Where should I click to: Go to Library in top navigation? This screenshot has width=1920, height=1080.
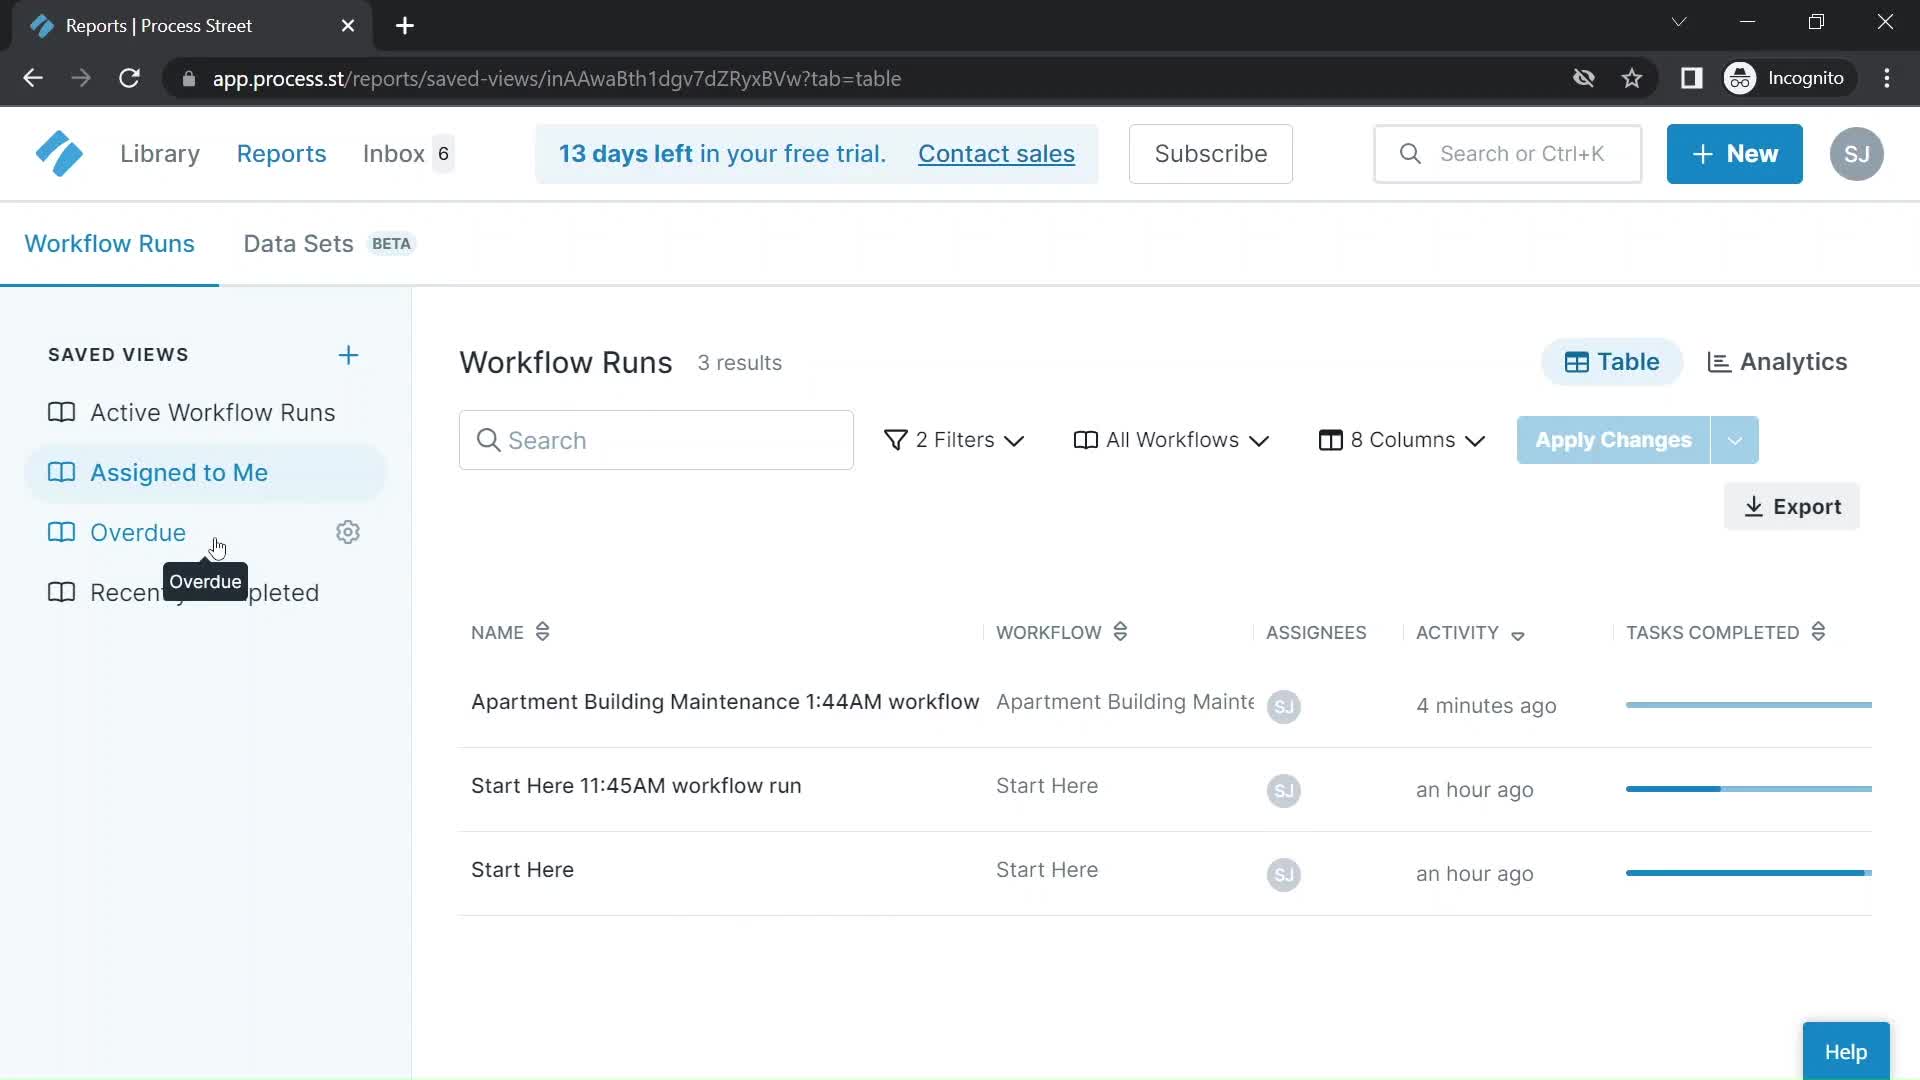point(160,154)
